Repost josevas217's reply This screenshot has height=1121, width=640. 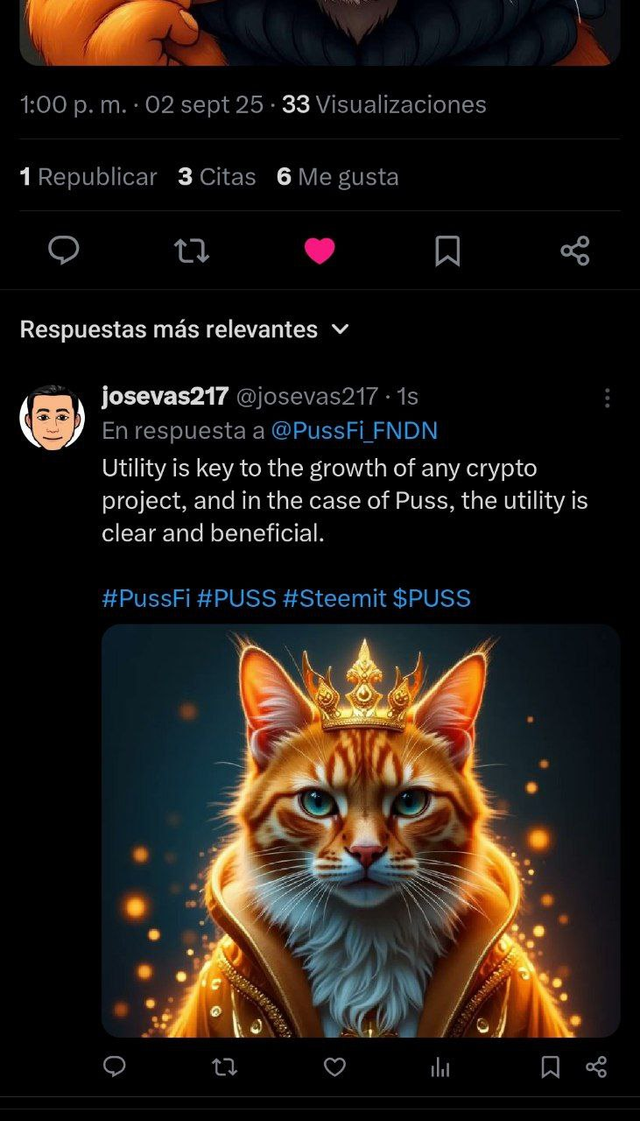[x=225, y=1067]
